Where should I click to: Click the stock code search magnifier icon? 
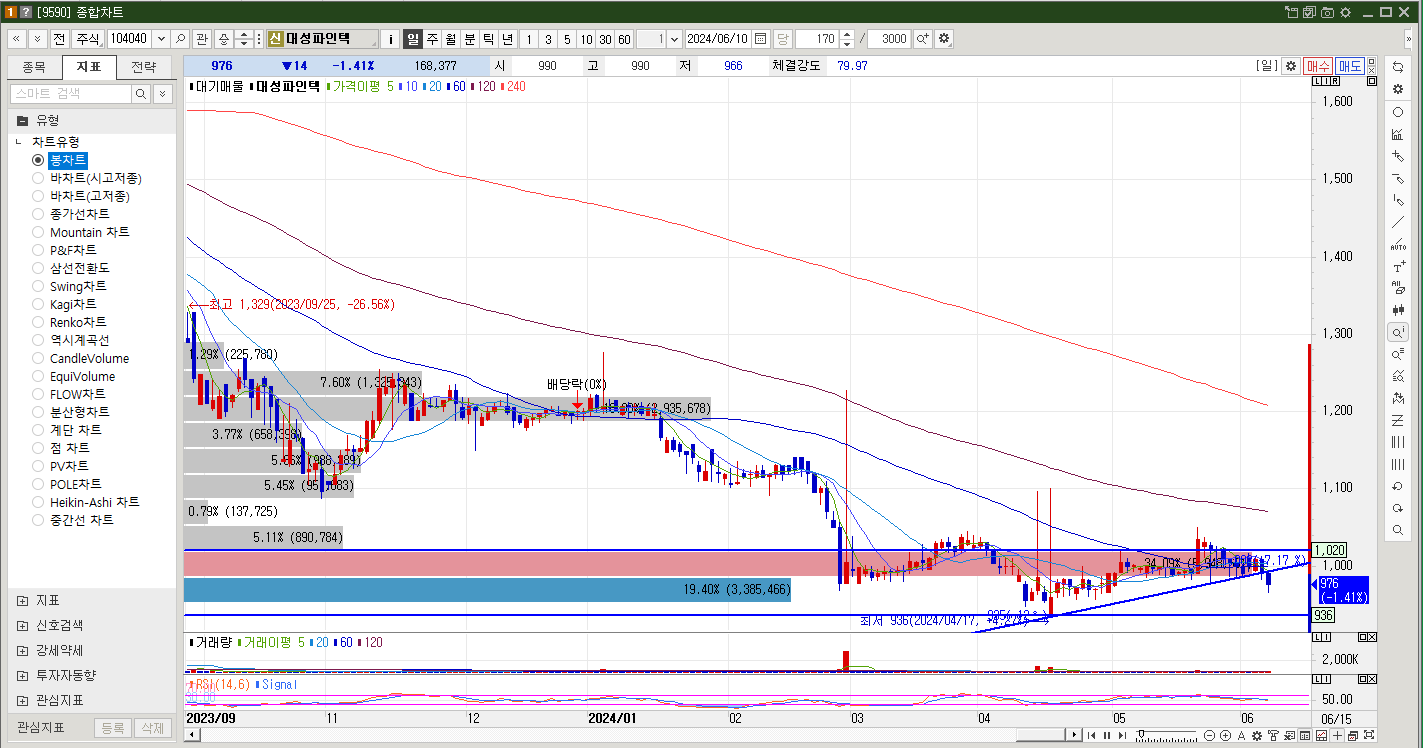click(181, 39)
